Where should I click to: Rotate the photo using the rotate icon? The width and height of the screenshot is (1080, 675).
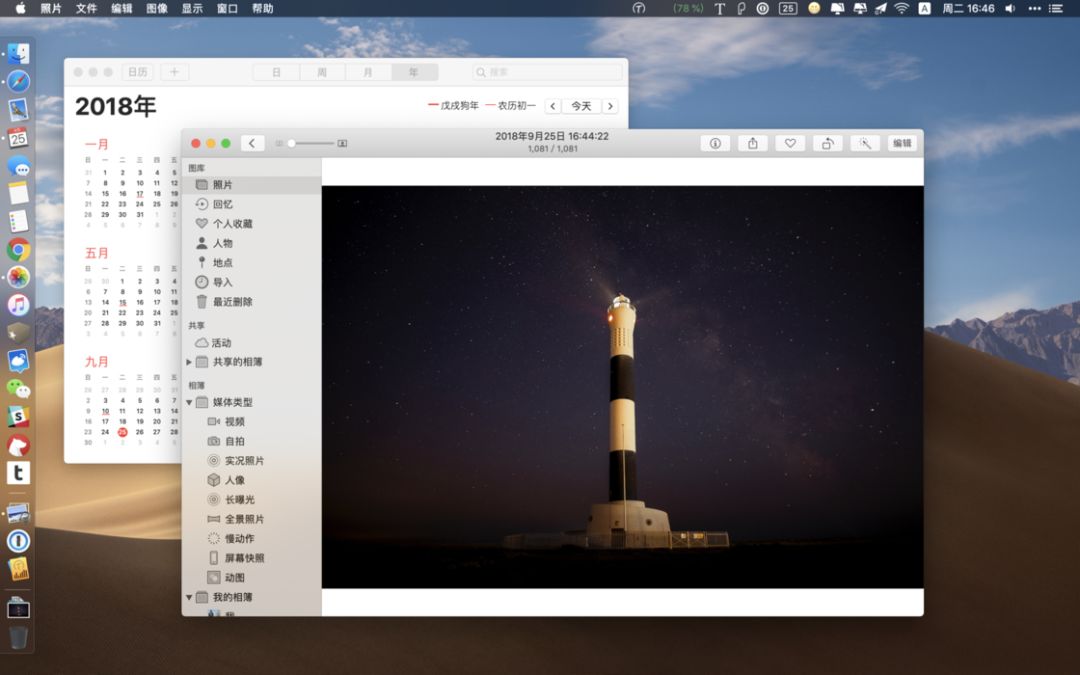(827, 143)
